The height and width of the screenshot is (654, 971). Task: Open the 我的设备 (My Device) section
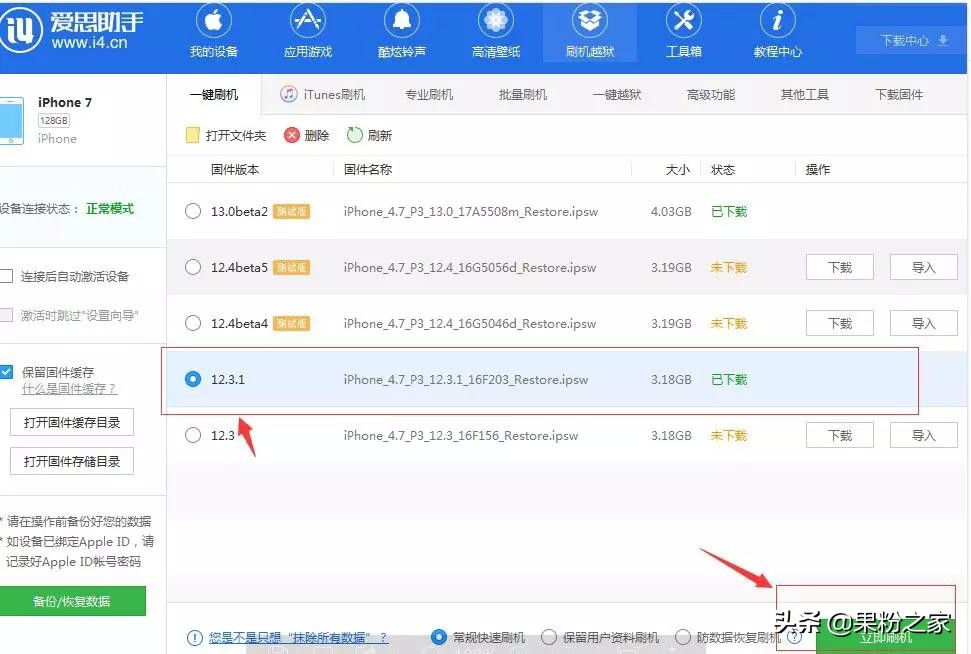pos(213,32)
